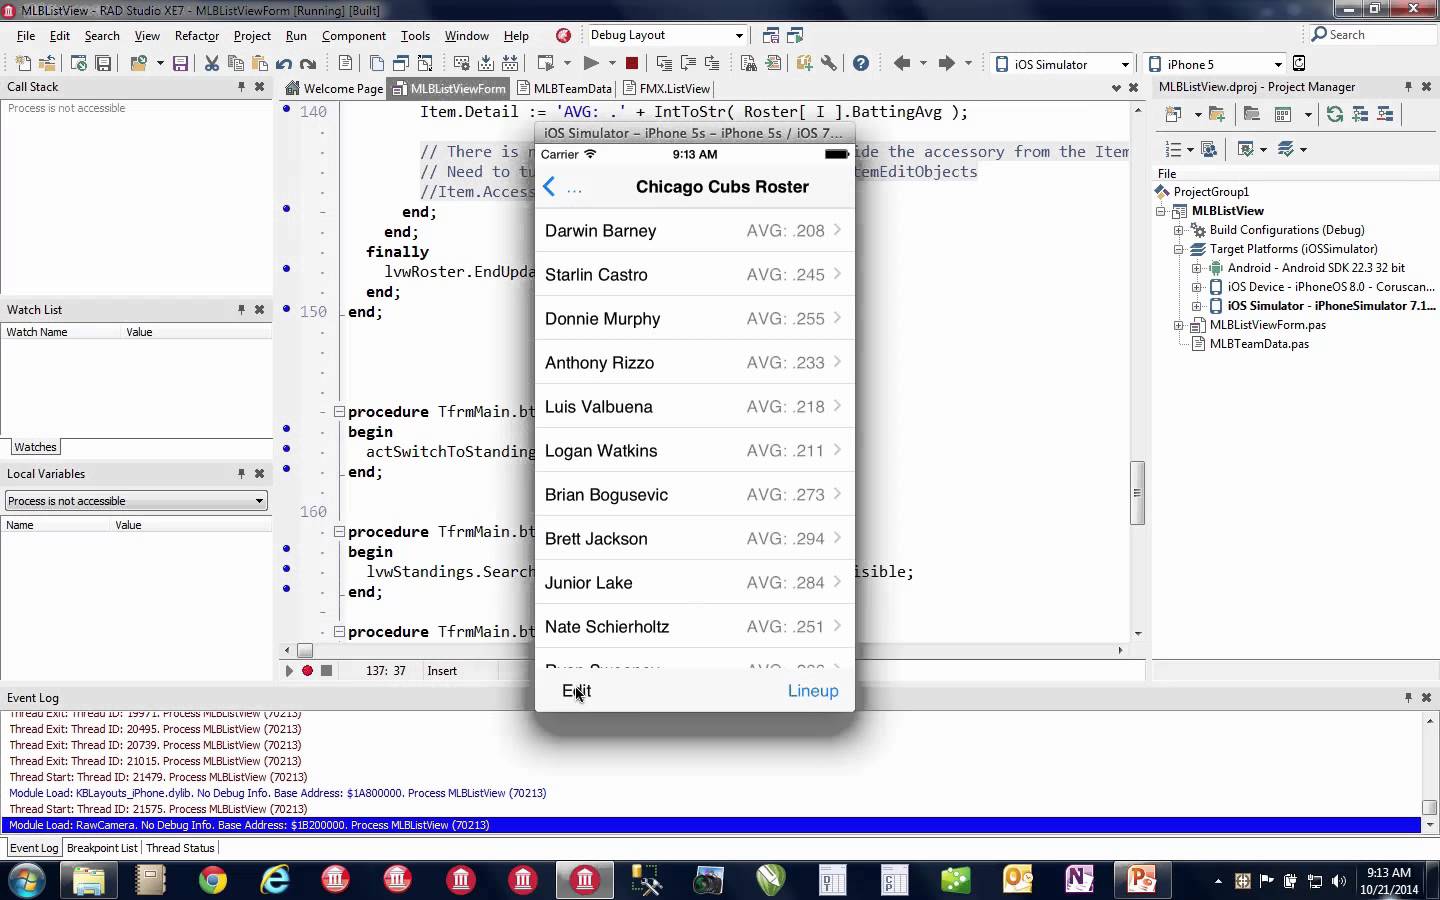Click the red globe icon beside Help menu
This screenshot has width=1440, height=900.
pyautogui.click(x=563, y=35)
